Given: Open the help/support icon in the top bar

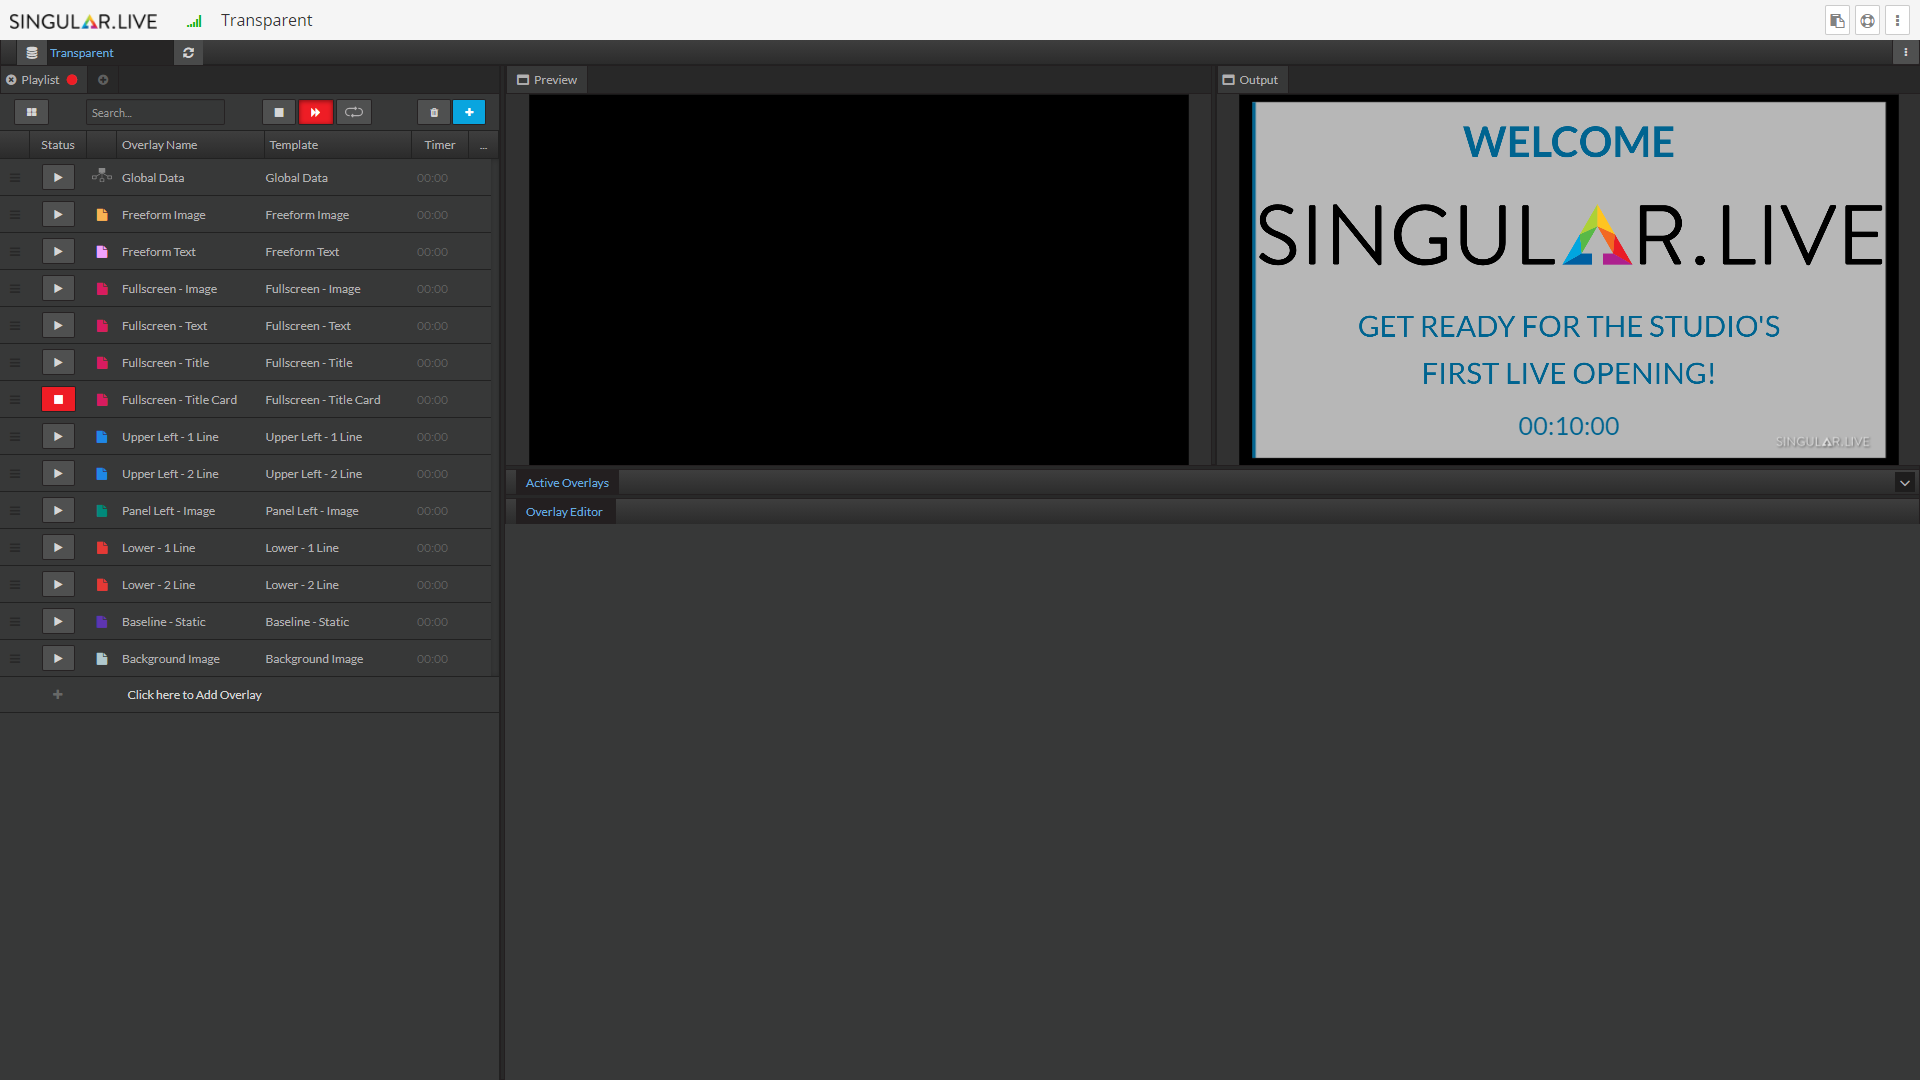Looking at the screenshot, I should pyautogui.click(x=1867, y=20).
